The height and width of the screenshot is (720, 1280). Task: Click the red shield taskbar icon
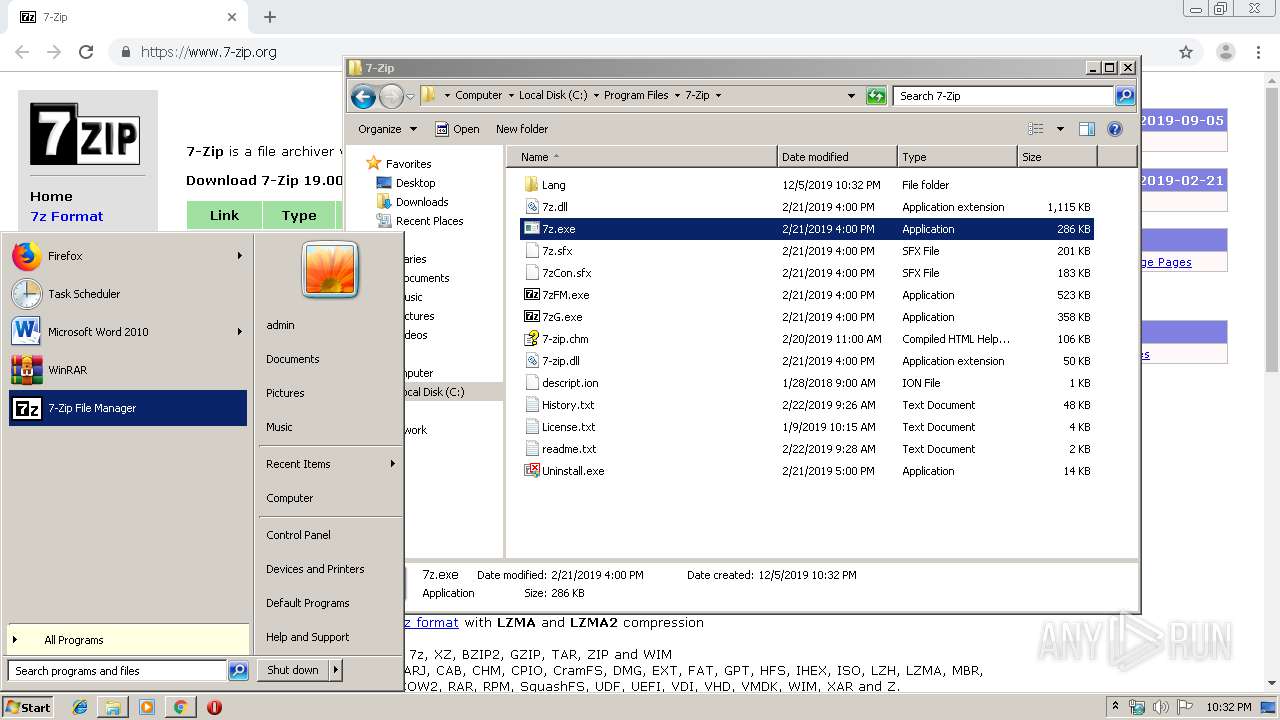[x=214, y=707]
